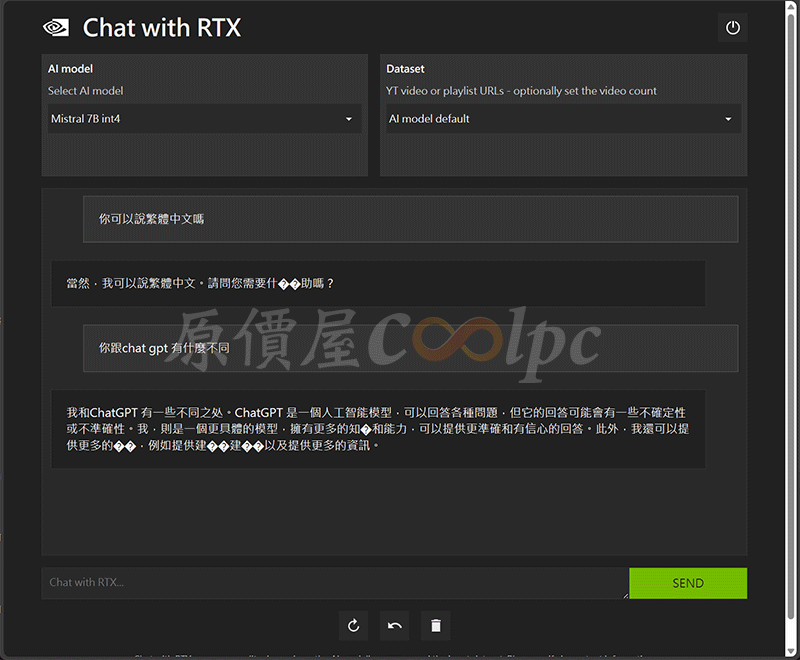The height and width of the screenshot is (660, 800).
Task: Click the user message 你可以說繁體中文嗎
Action: [411, 219]
